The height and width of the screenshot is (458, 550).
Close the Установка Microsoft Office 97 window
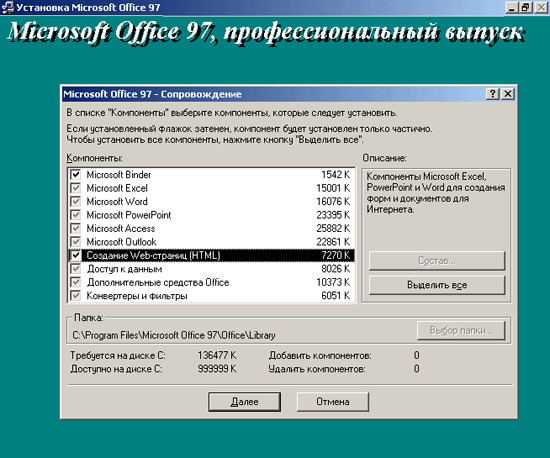(x=541, y=7)
